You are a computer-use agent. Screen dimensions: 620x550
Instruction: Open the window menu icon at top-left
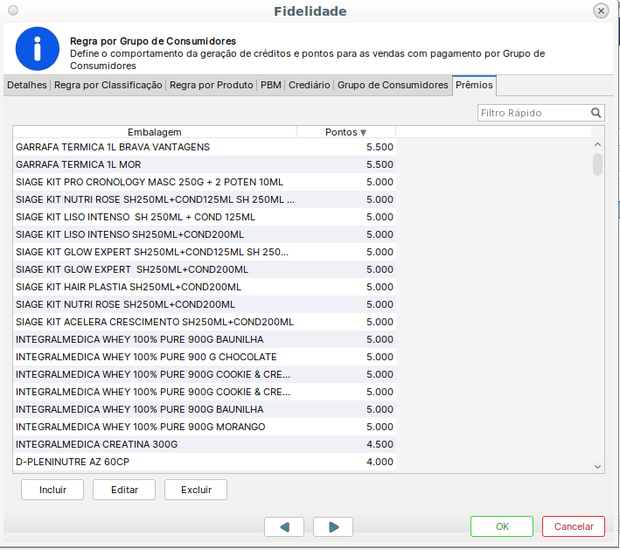point(12,11)
